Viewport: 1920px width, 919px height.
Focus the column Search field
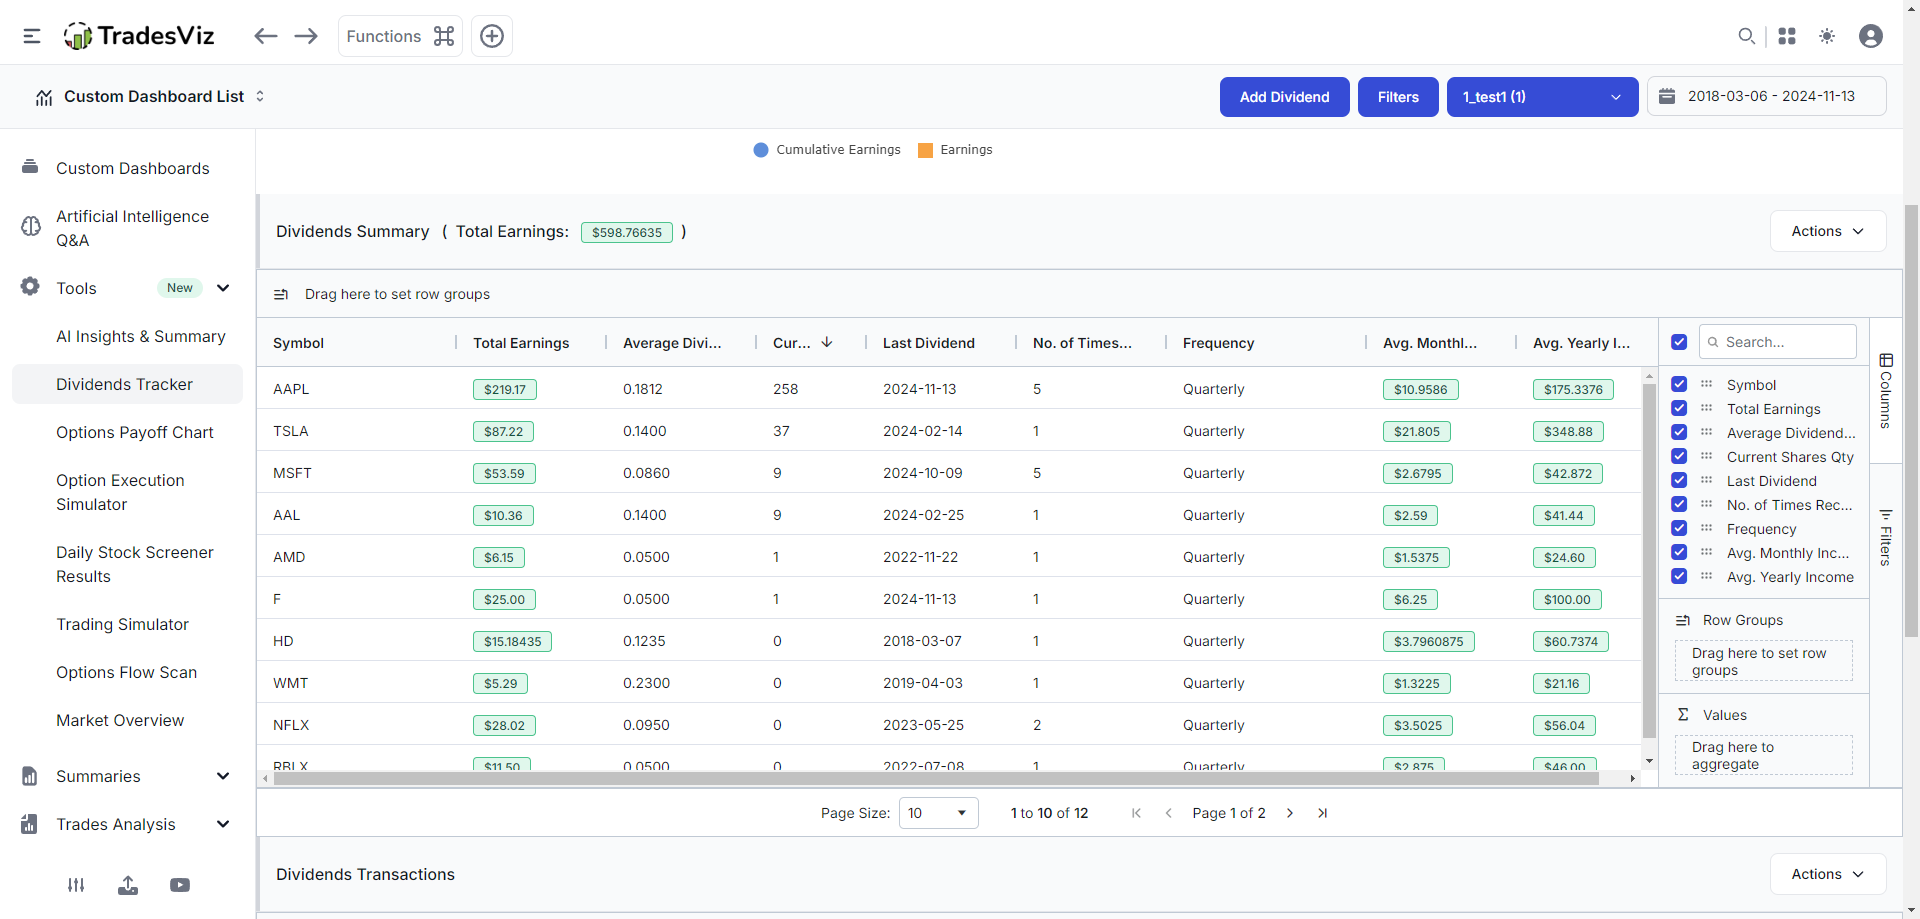point(1778,342)
